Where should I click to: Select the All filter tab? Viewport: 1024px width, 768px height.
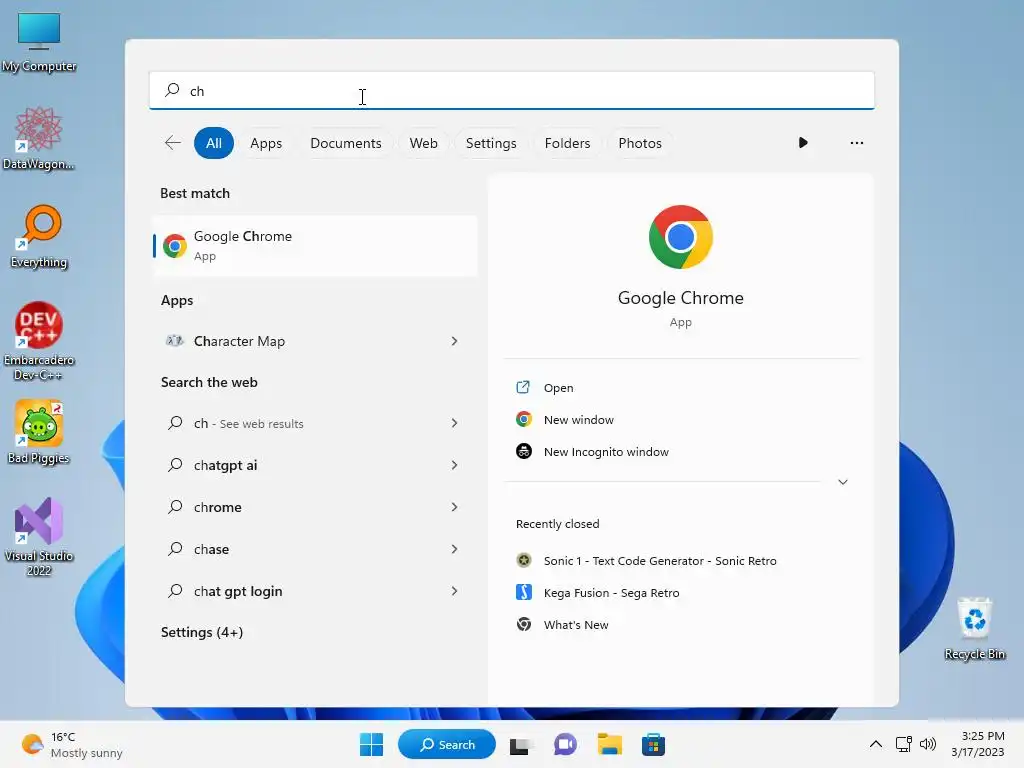214,143
